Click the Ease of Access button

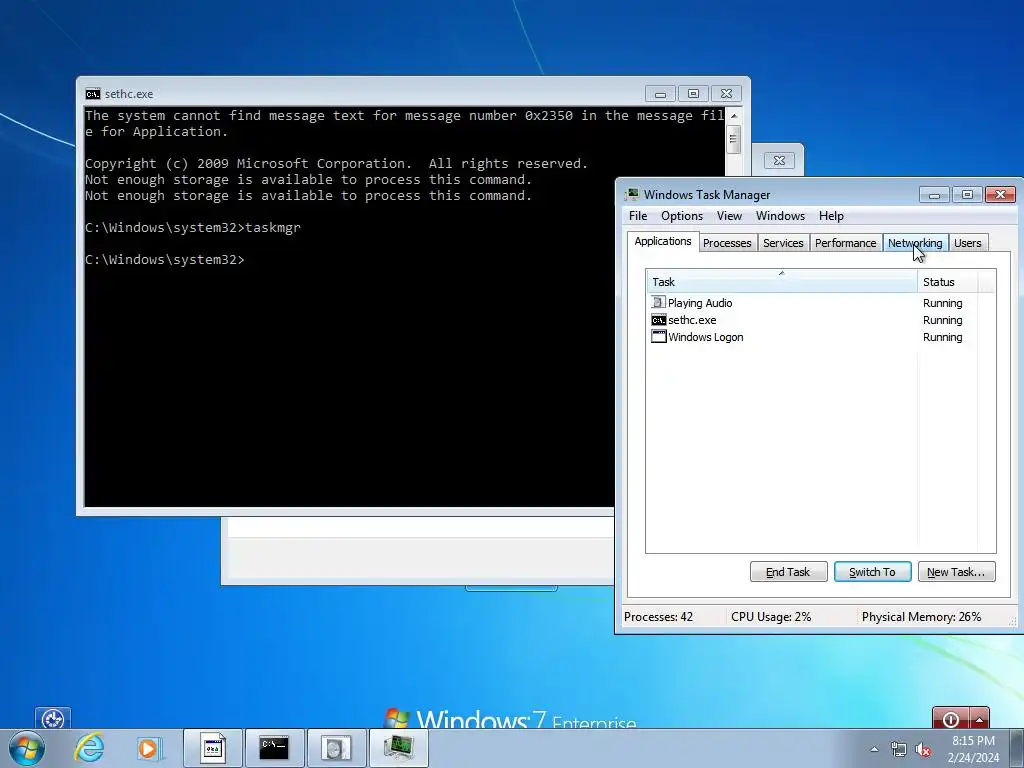pos(53,719)
